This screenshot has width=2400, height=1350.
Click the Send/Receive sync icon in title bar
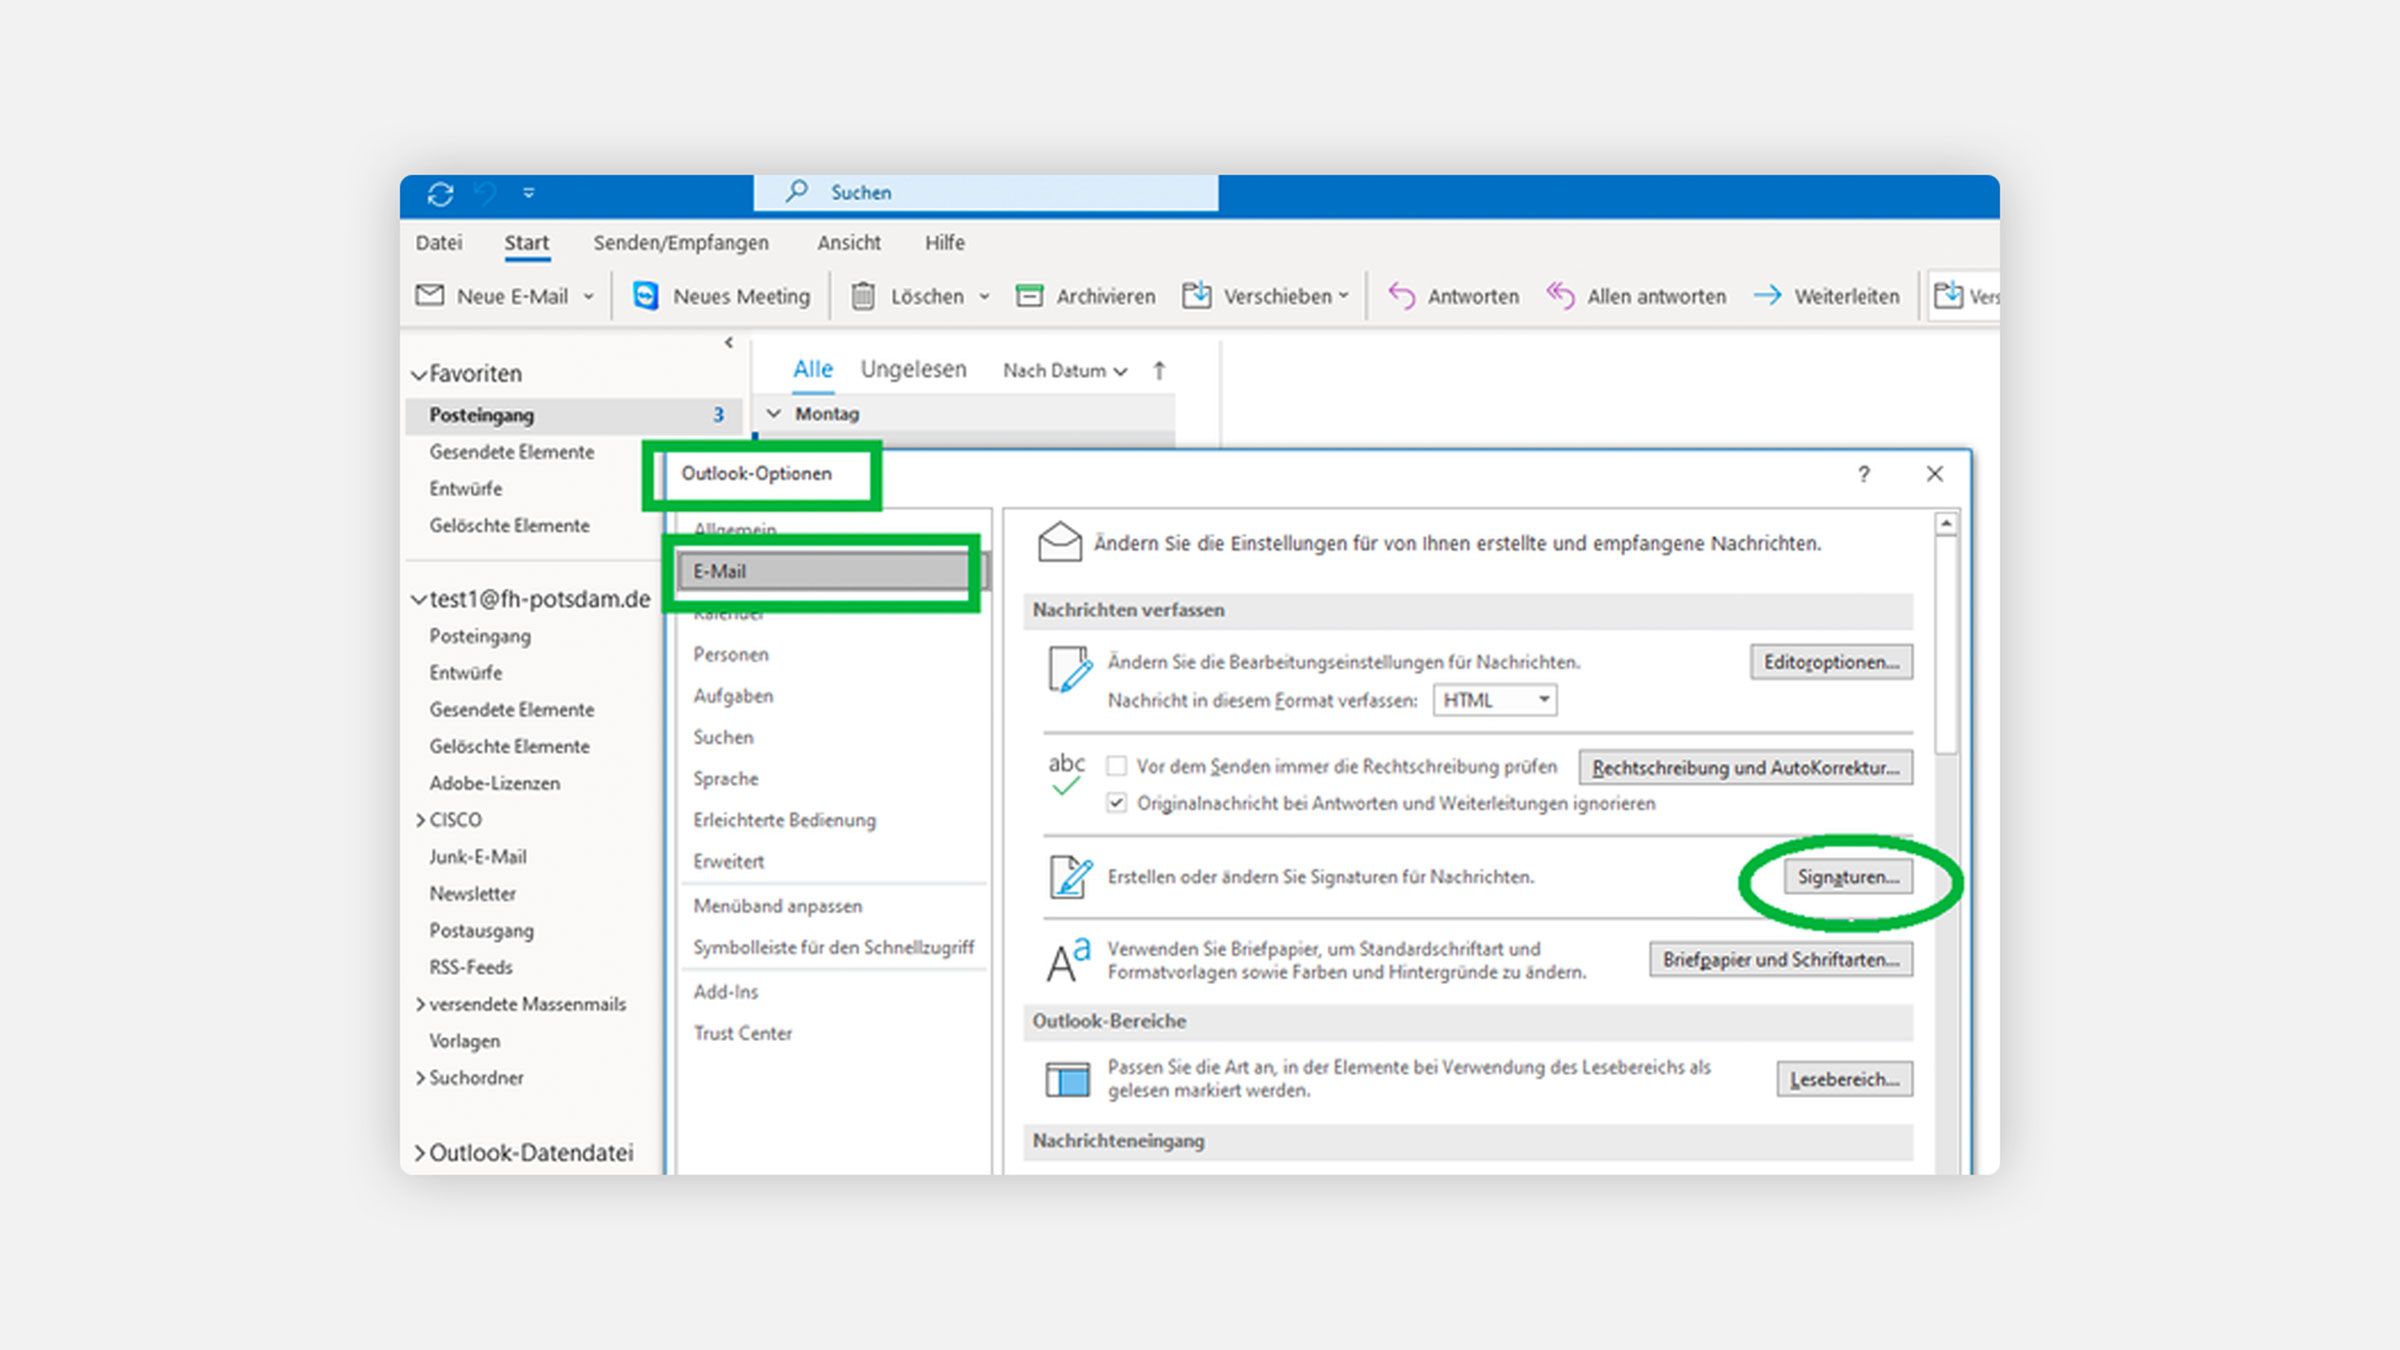tap(441, 193)
